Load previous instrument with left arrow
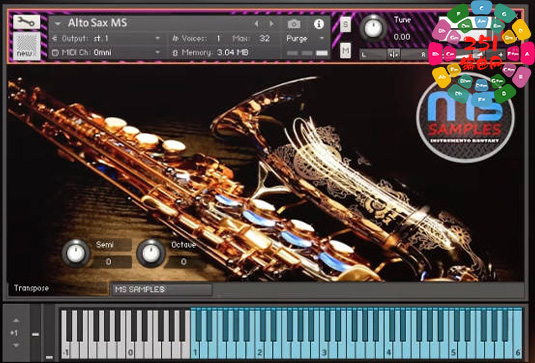Screen dimensions: 535x363 pyautogui.click(x=257, y=24)
